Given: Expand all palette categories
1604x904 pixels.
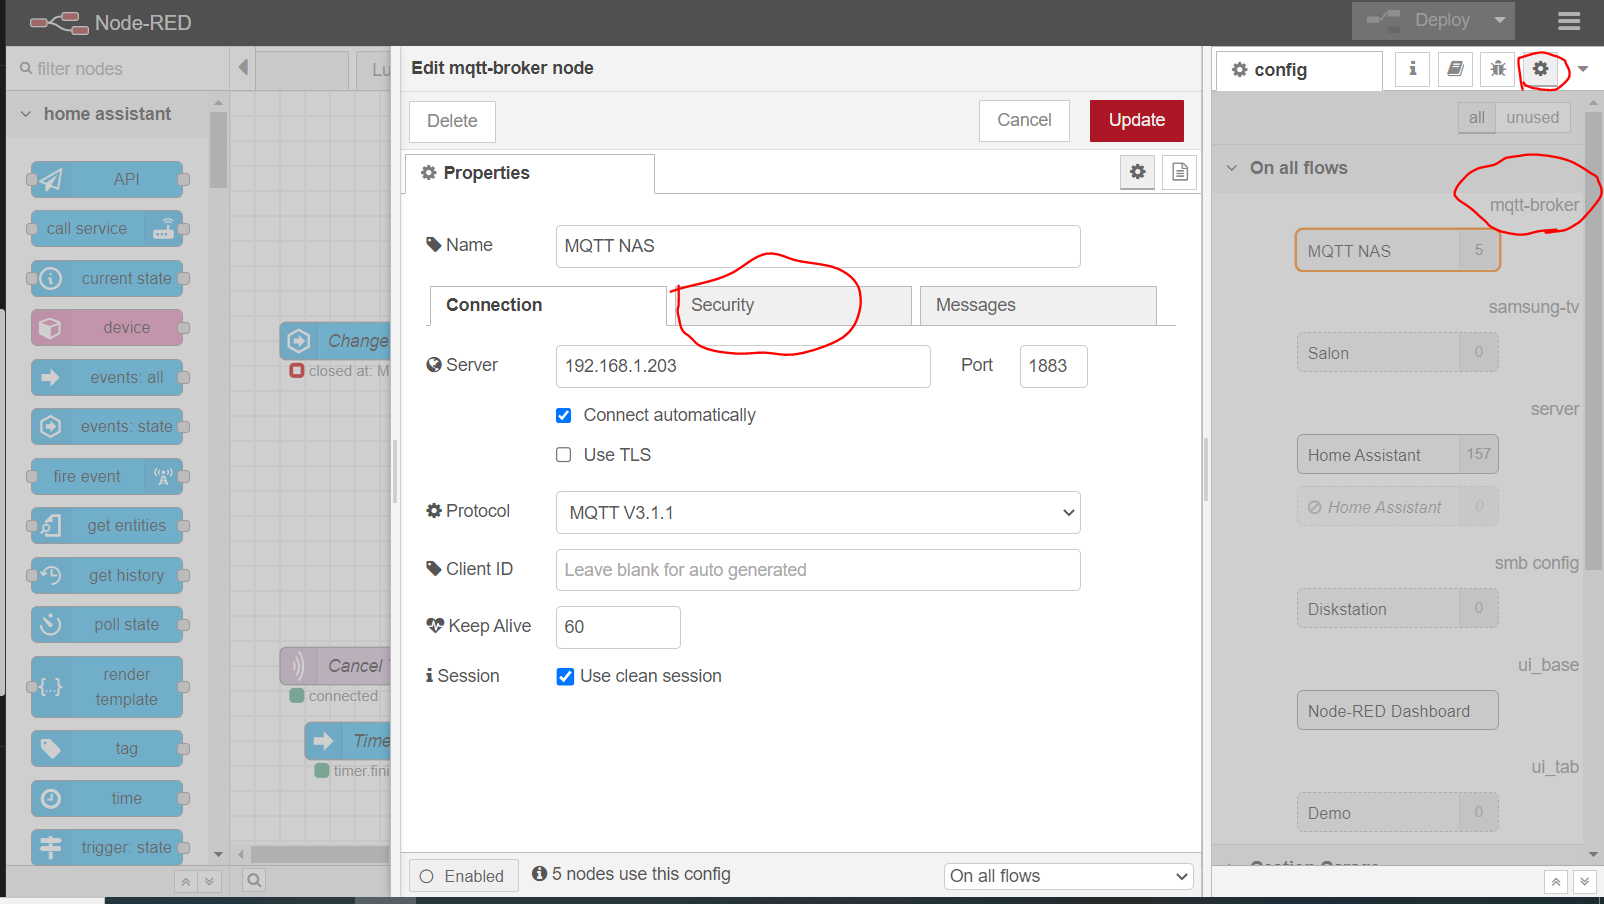Looking at the screenshot, I should [209, 881].
